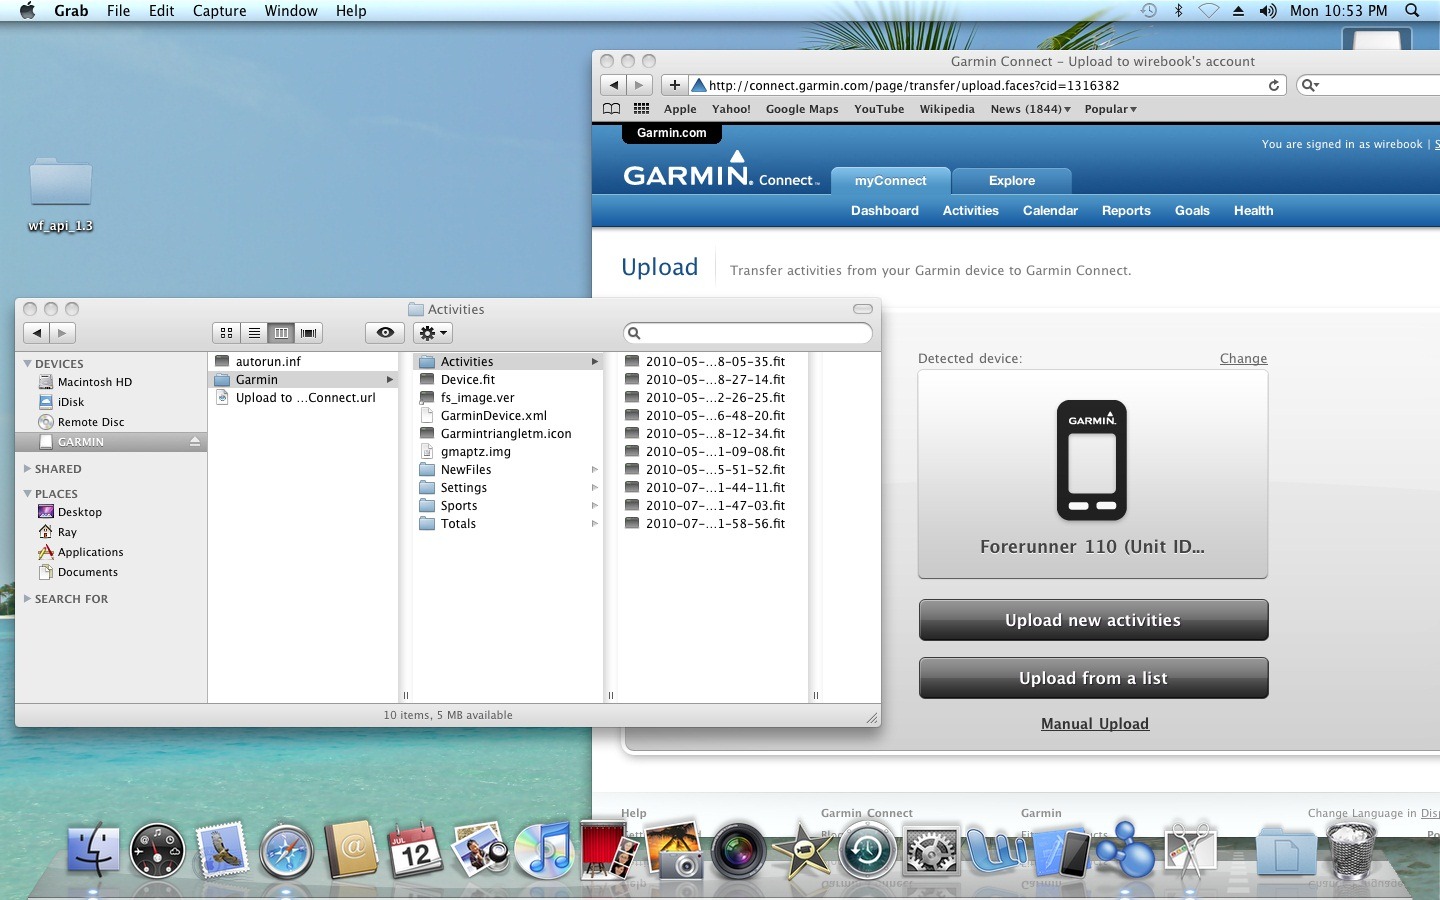The width and height of the screenshot is (1440, 900).
Task: Toggle the Finder toolbar pill button
Action: tap(863, 309)
